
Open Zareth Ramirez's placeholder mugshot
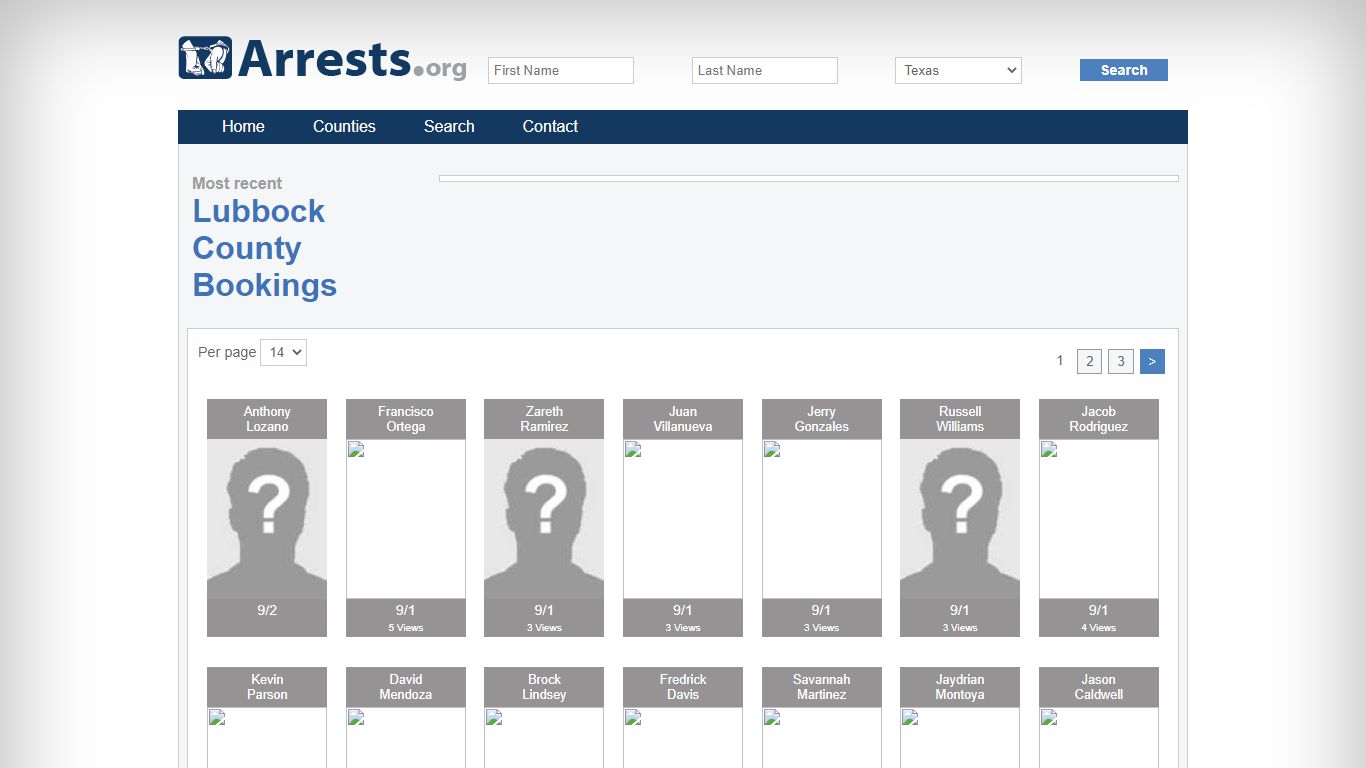coord(544,519)
